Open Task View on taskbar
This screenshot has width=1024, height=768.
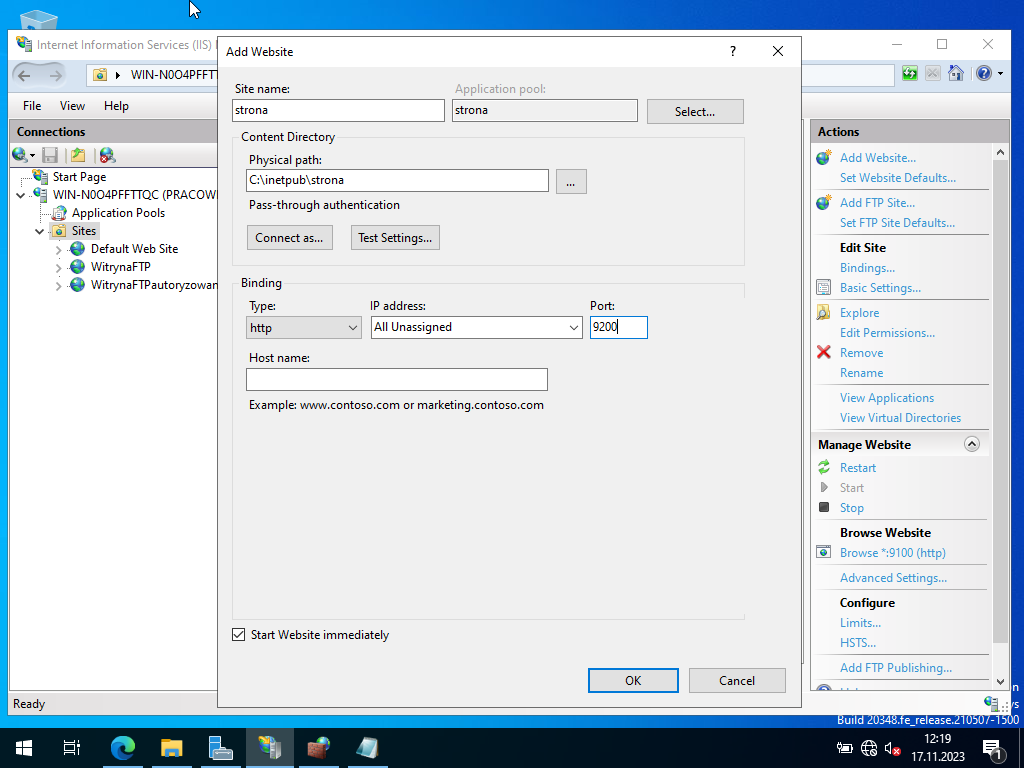[x=72, y=748]
